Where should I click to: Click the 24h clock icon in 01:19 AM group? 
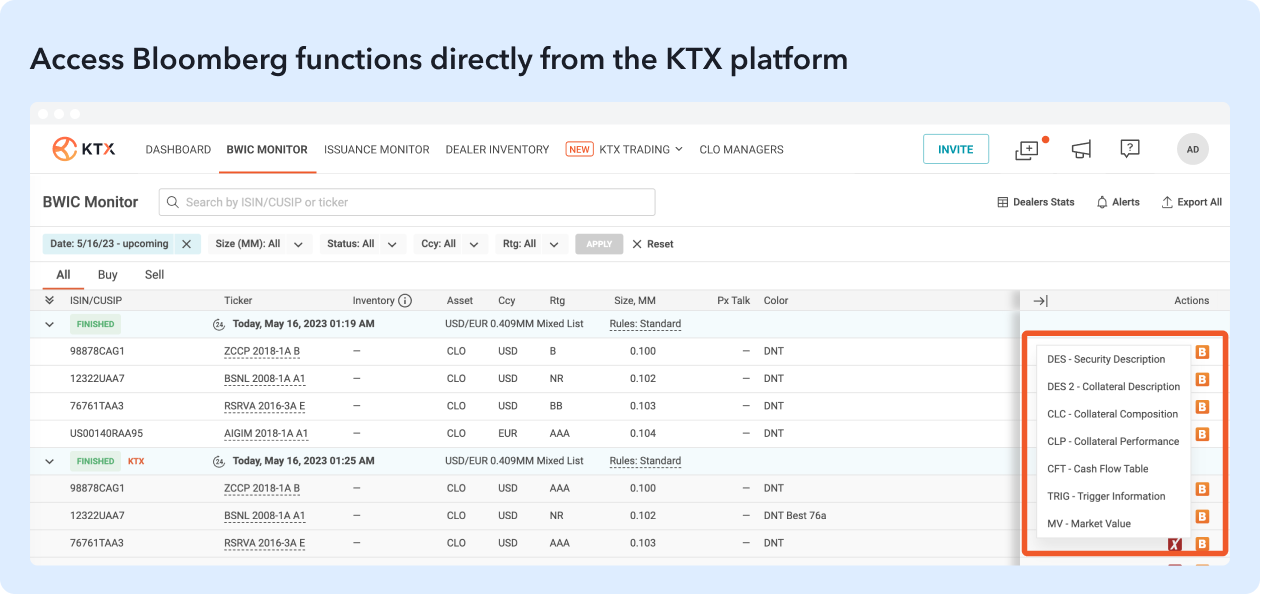(219, 324)
